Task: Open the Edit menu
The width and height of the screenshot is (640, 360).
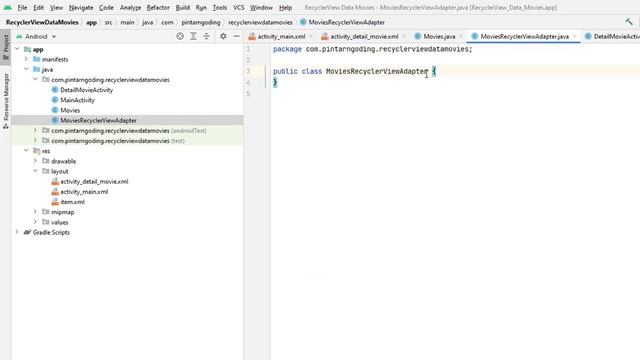Action: pyautogui.click(x=38, y=8)
